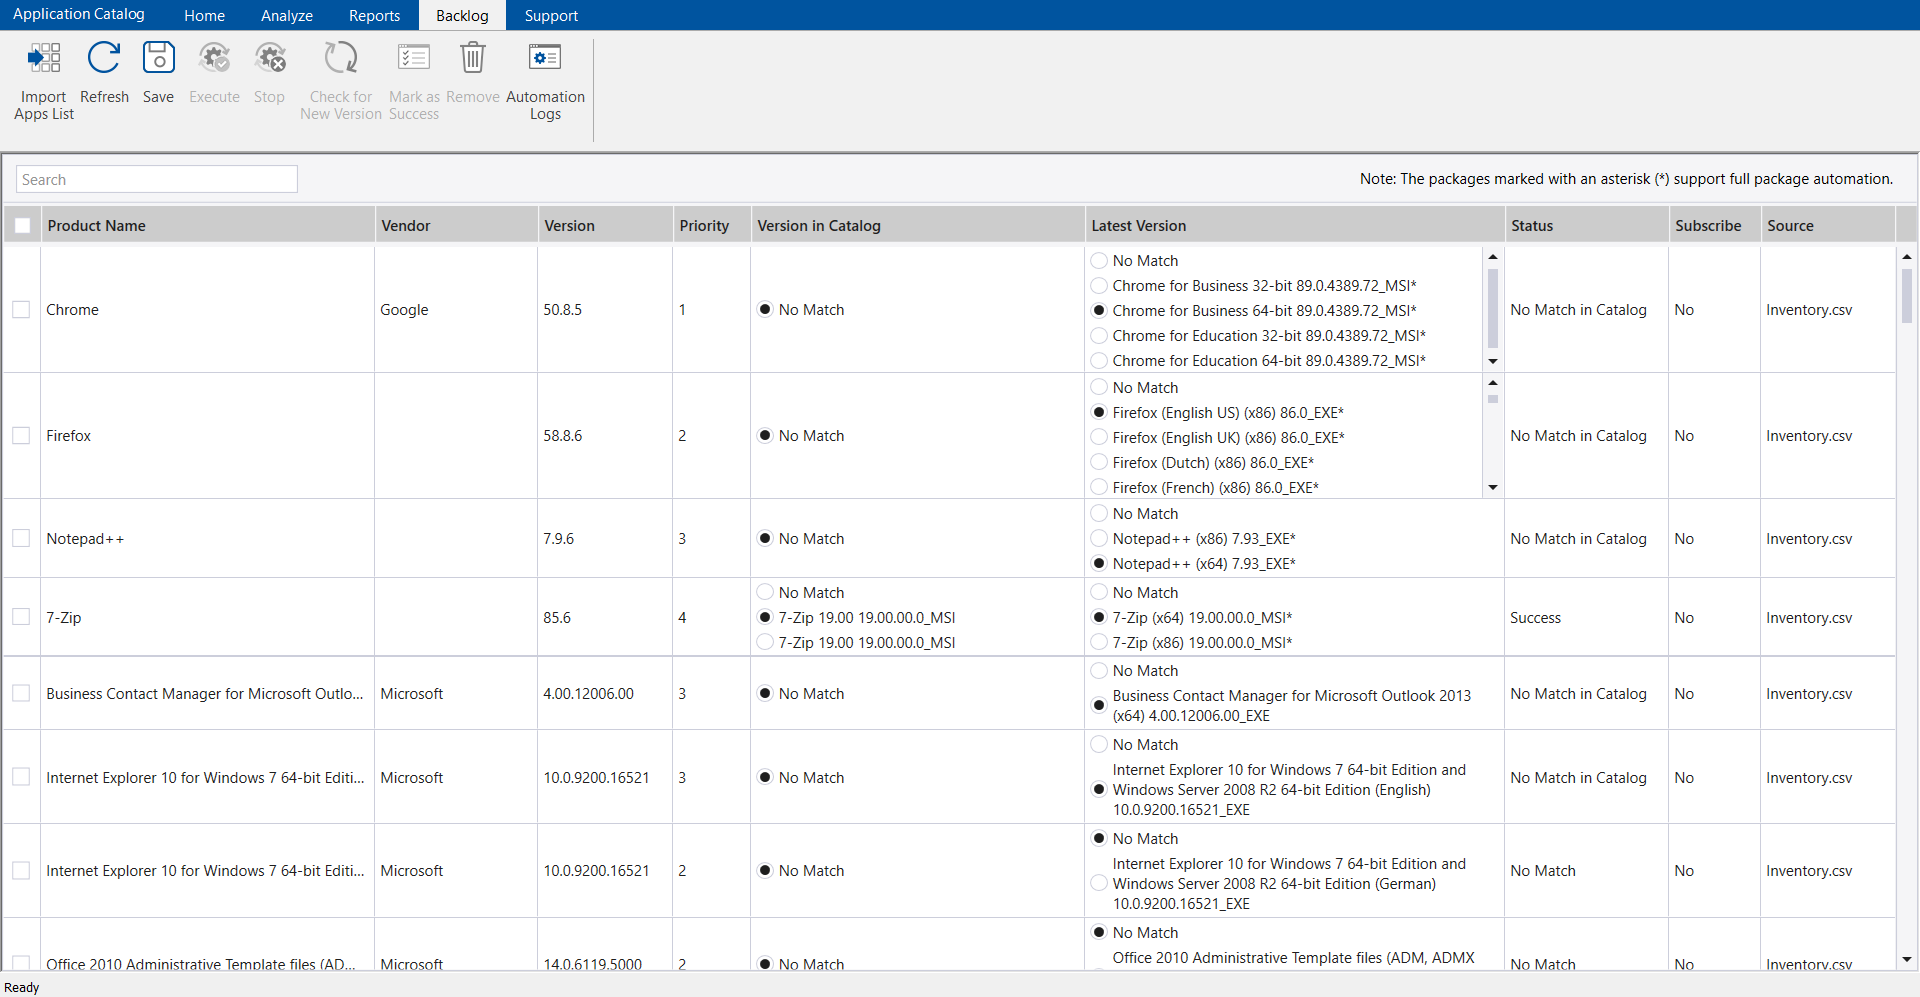
Task: Select Internet Explorer 10 German edition radio option
Action: [x=1099, y=883]
